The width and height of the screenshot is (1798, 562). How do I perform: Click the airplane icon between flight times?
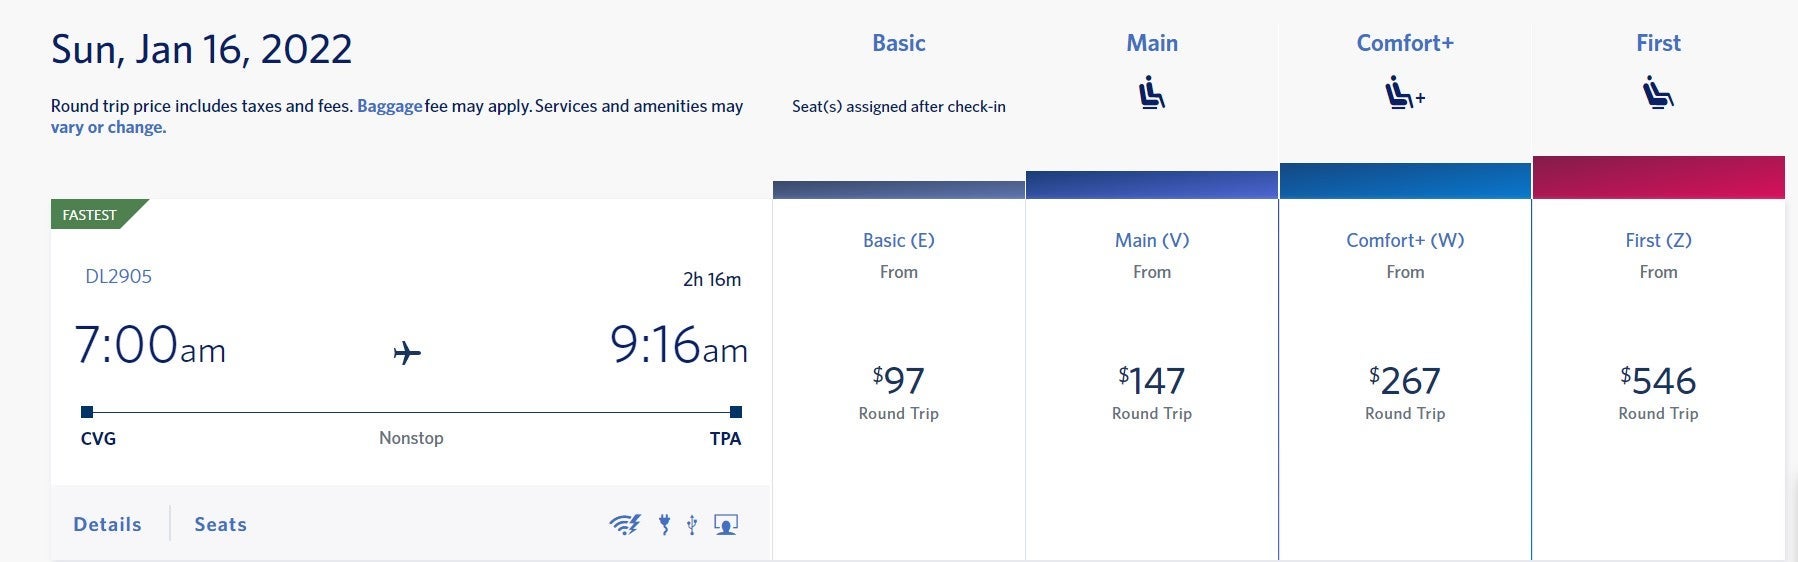407,353
